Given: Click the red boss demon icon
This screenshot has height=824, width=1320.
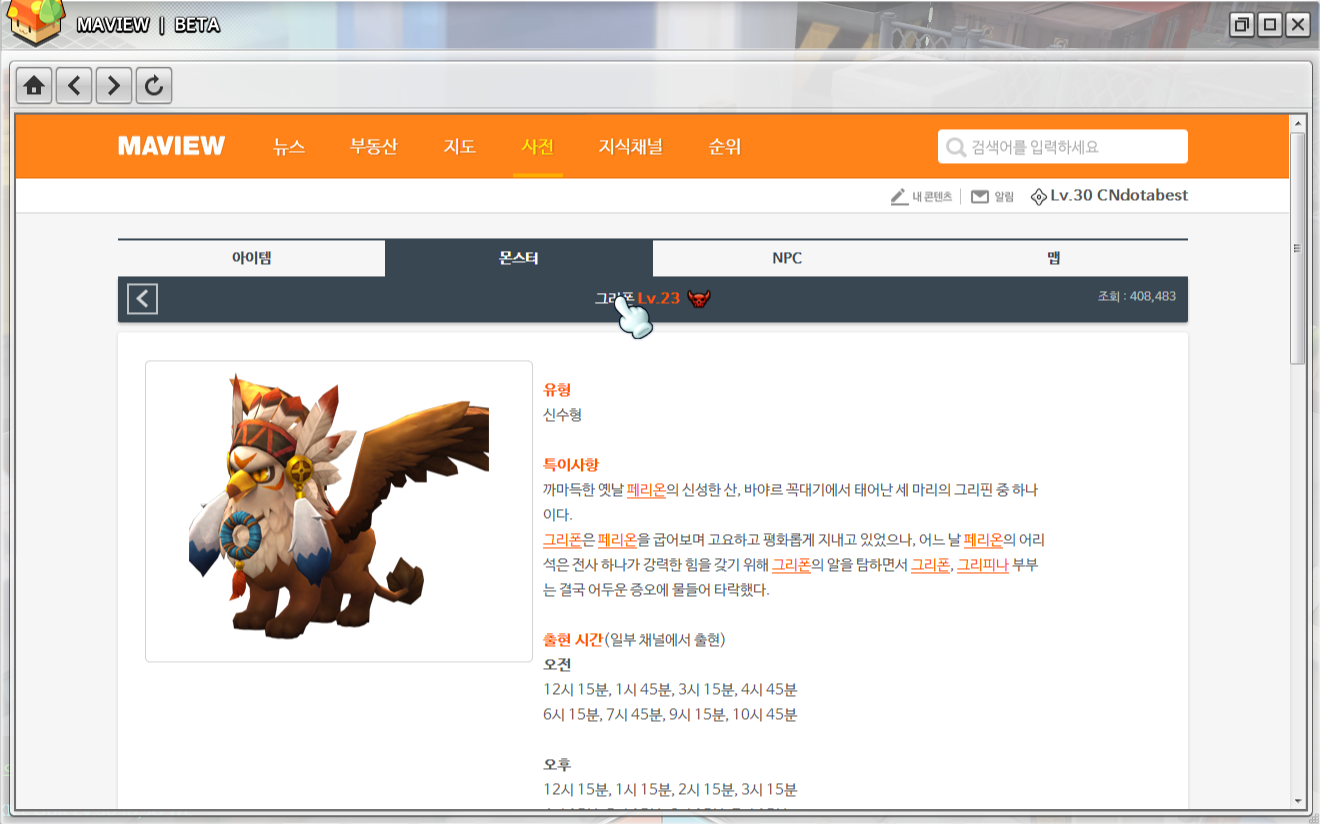Looking at the screenshot, I should tap(699, 298).
